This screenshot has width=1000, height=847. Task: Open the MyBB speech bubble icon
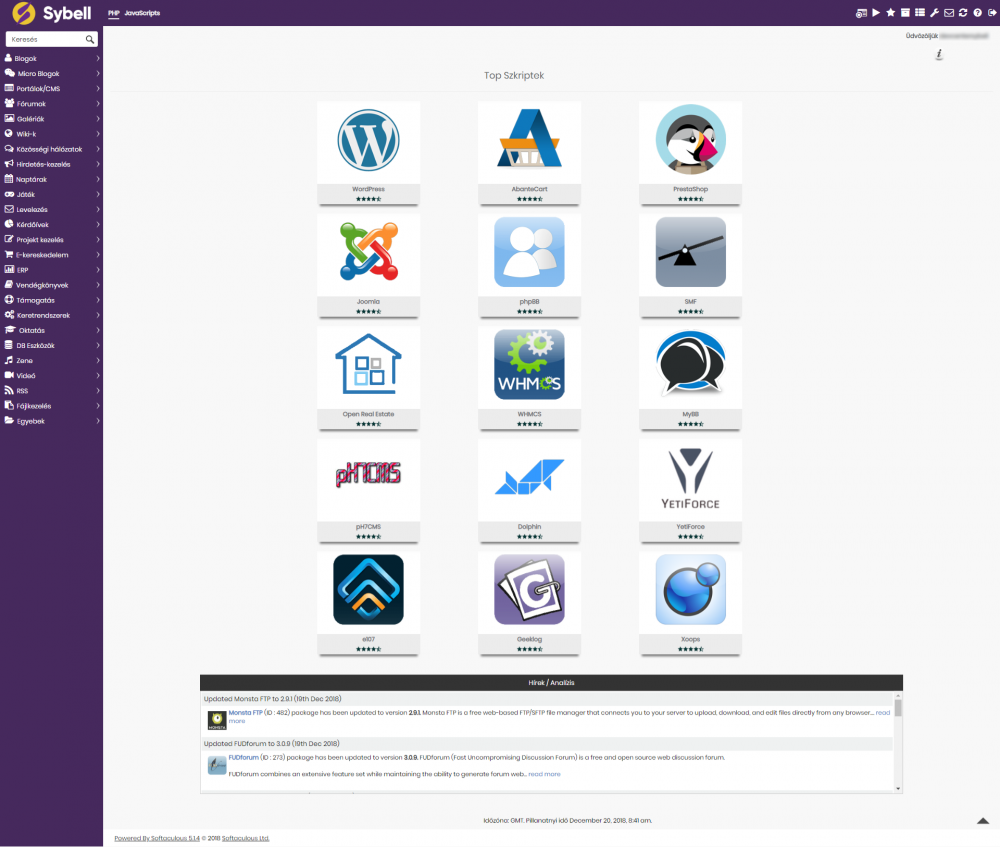[x=691, y=362]
